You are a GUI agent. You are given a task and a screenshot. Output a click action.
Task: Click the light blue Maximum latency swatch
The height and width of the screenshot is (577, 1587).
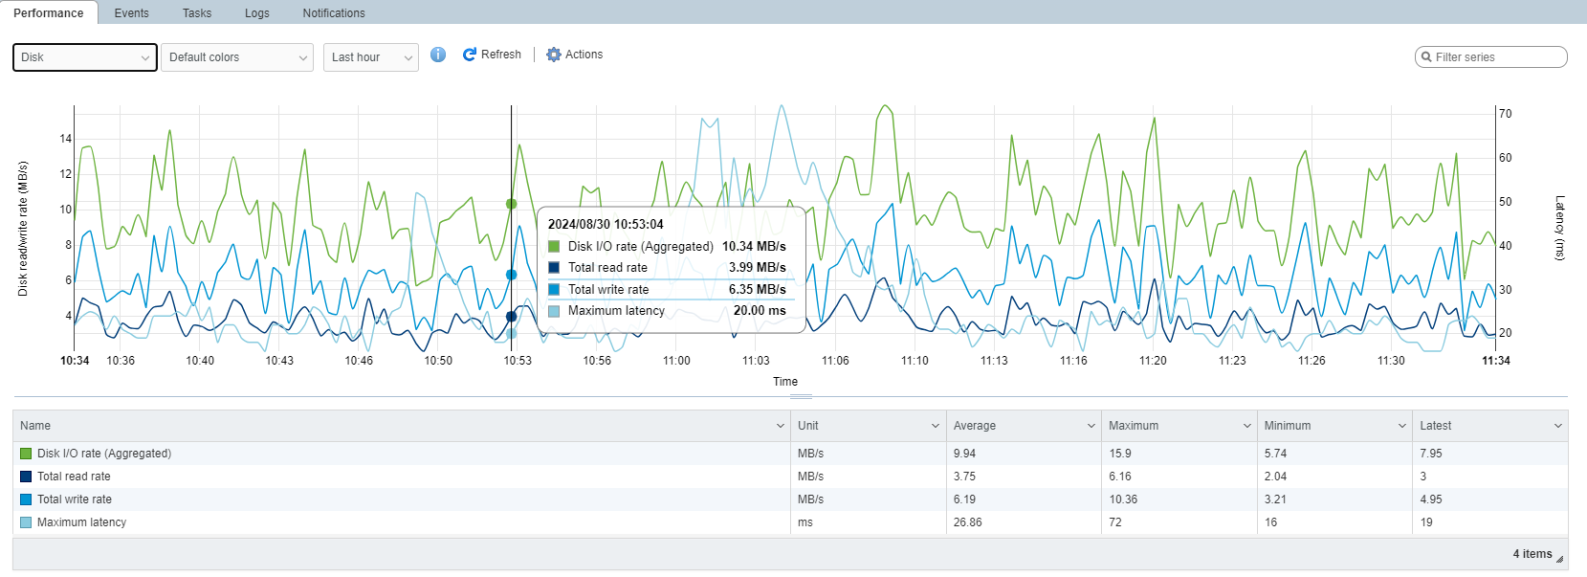click(26, 523)
